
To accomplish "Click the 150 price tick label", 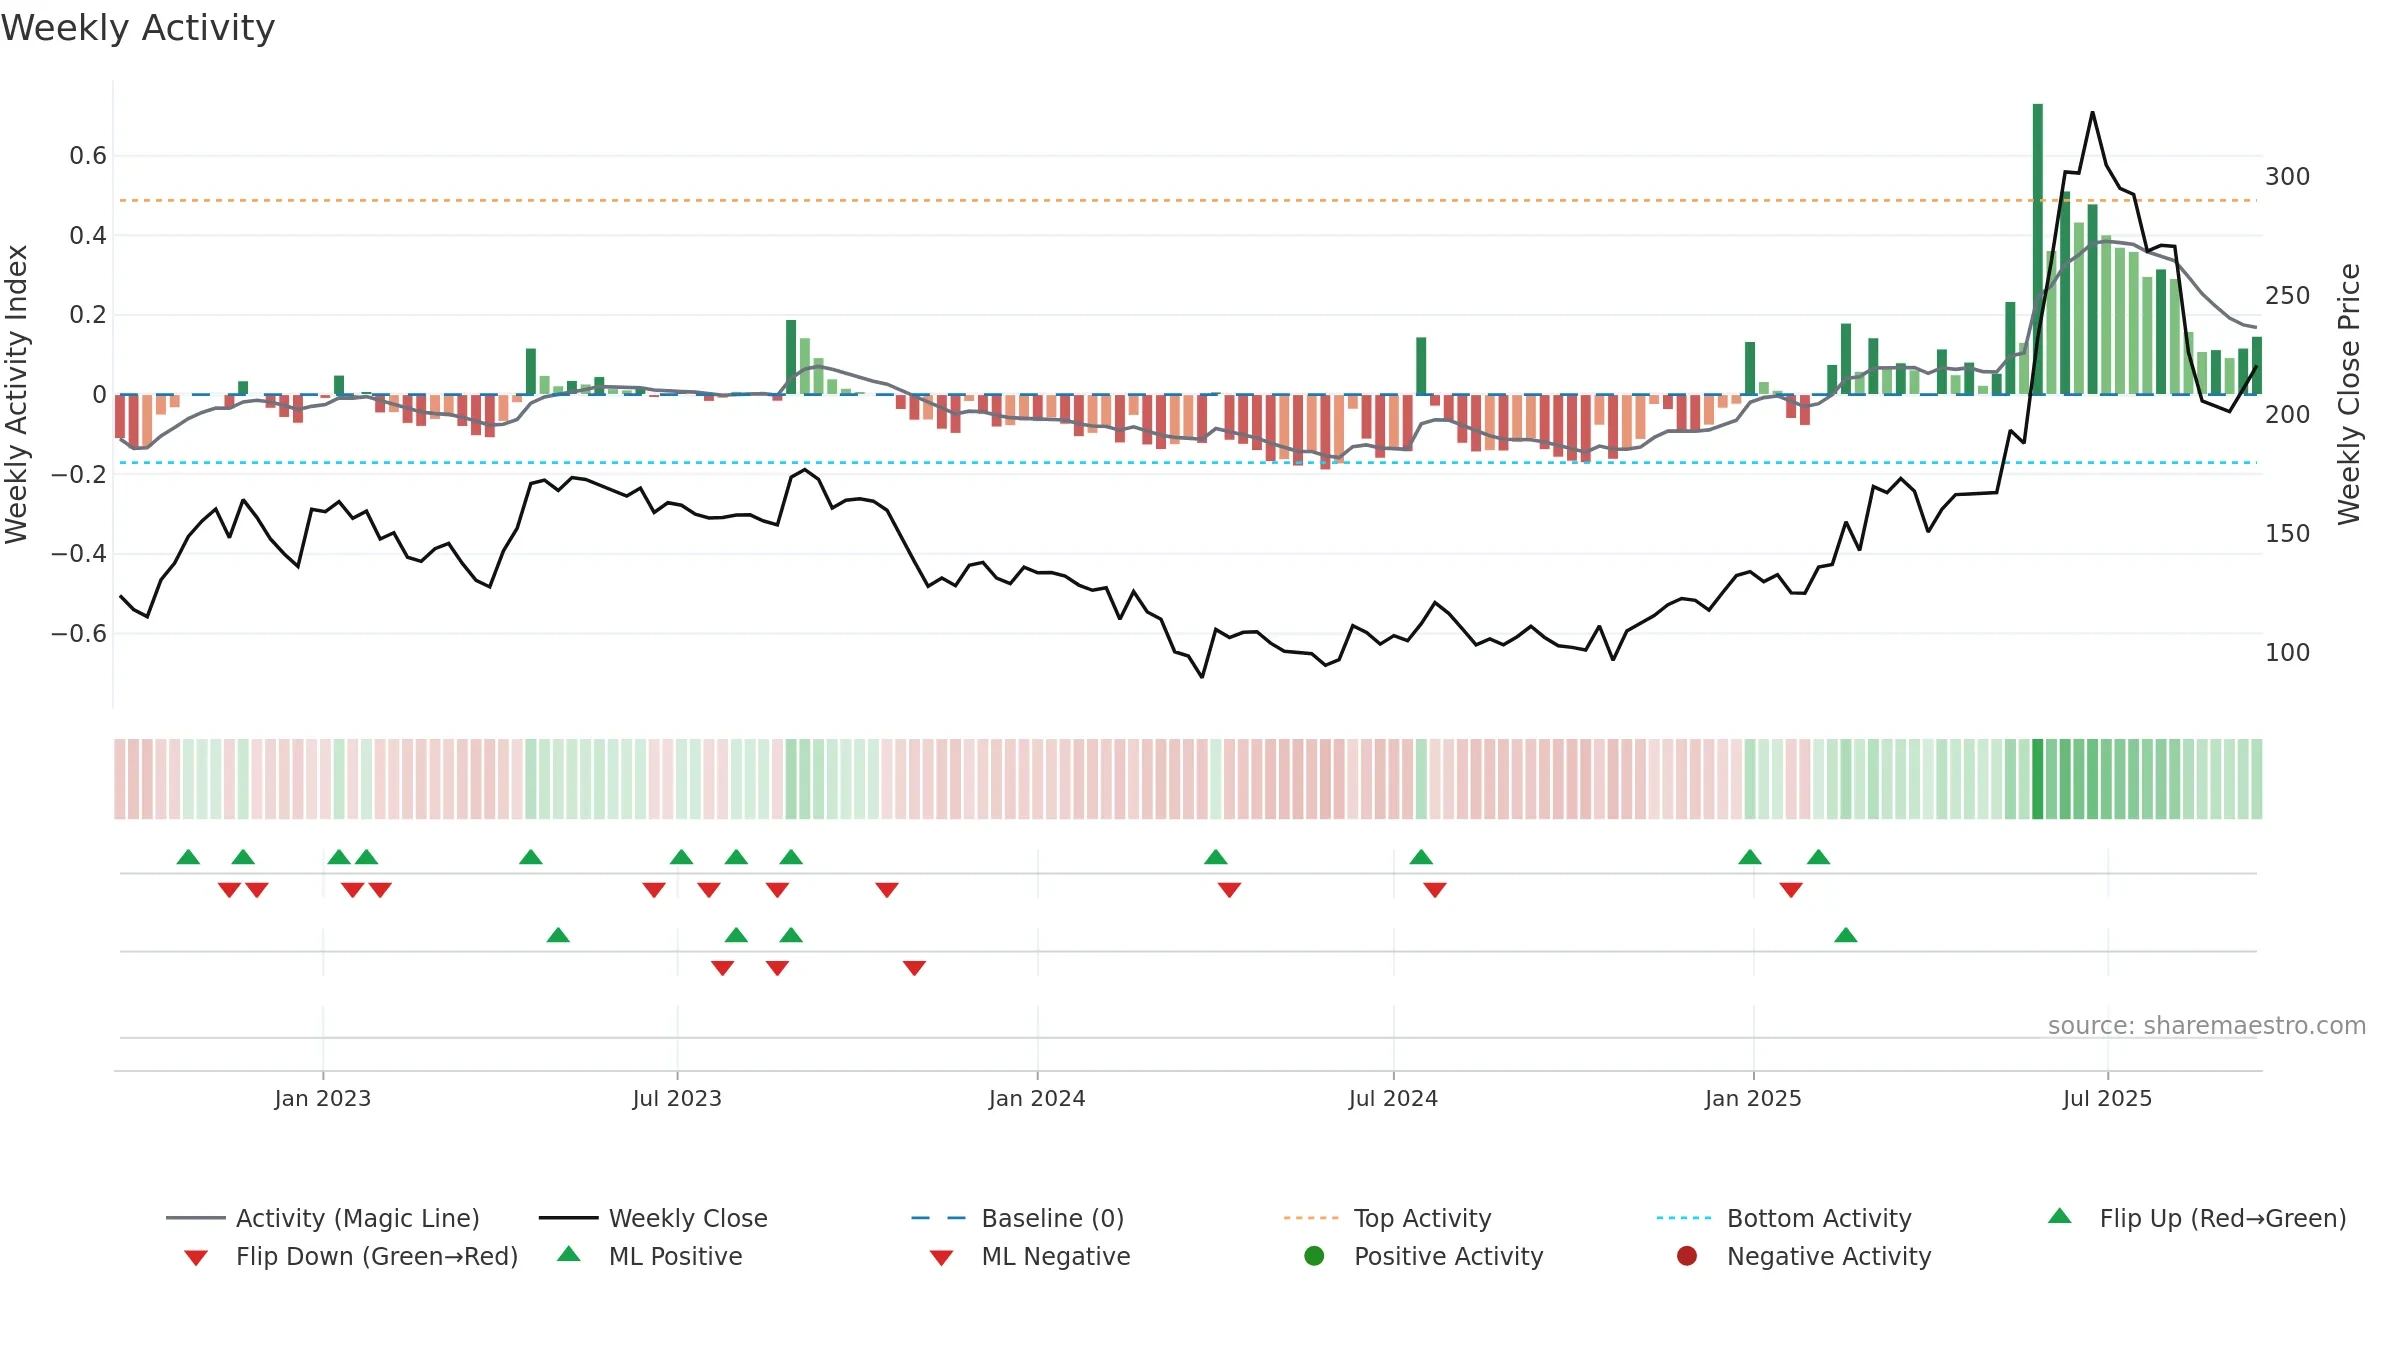I will point(2288,533).
